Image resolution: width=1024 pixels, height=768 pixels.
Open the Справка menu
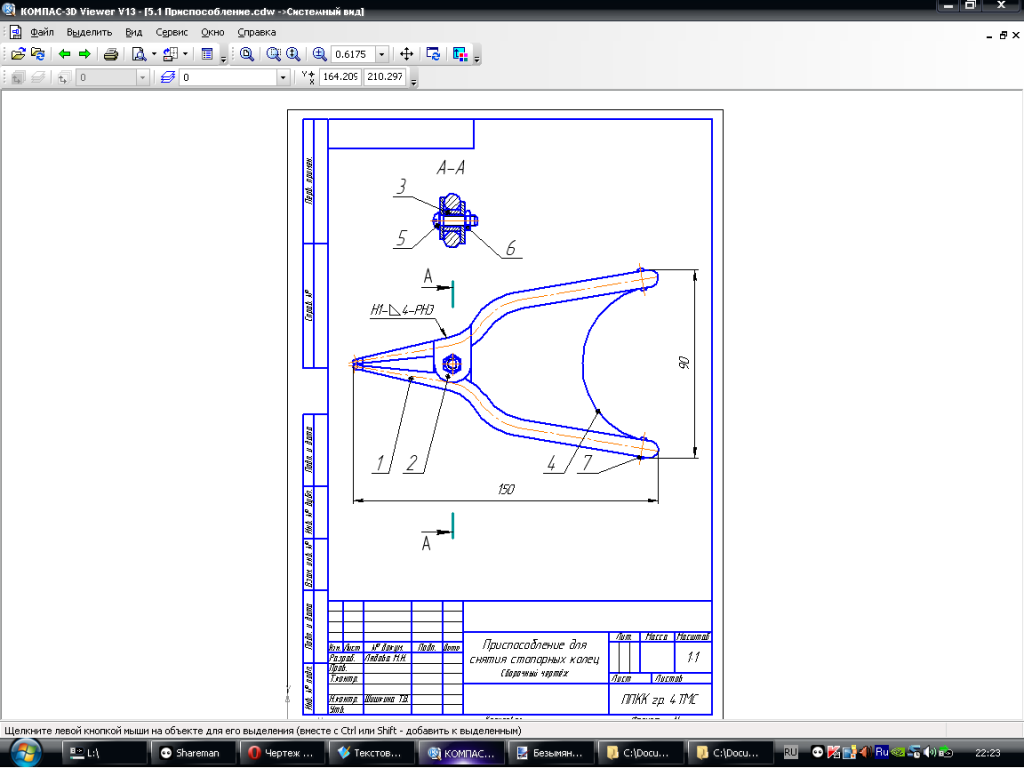257,32
